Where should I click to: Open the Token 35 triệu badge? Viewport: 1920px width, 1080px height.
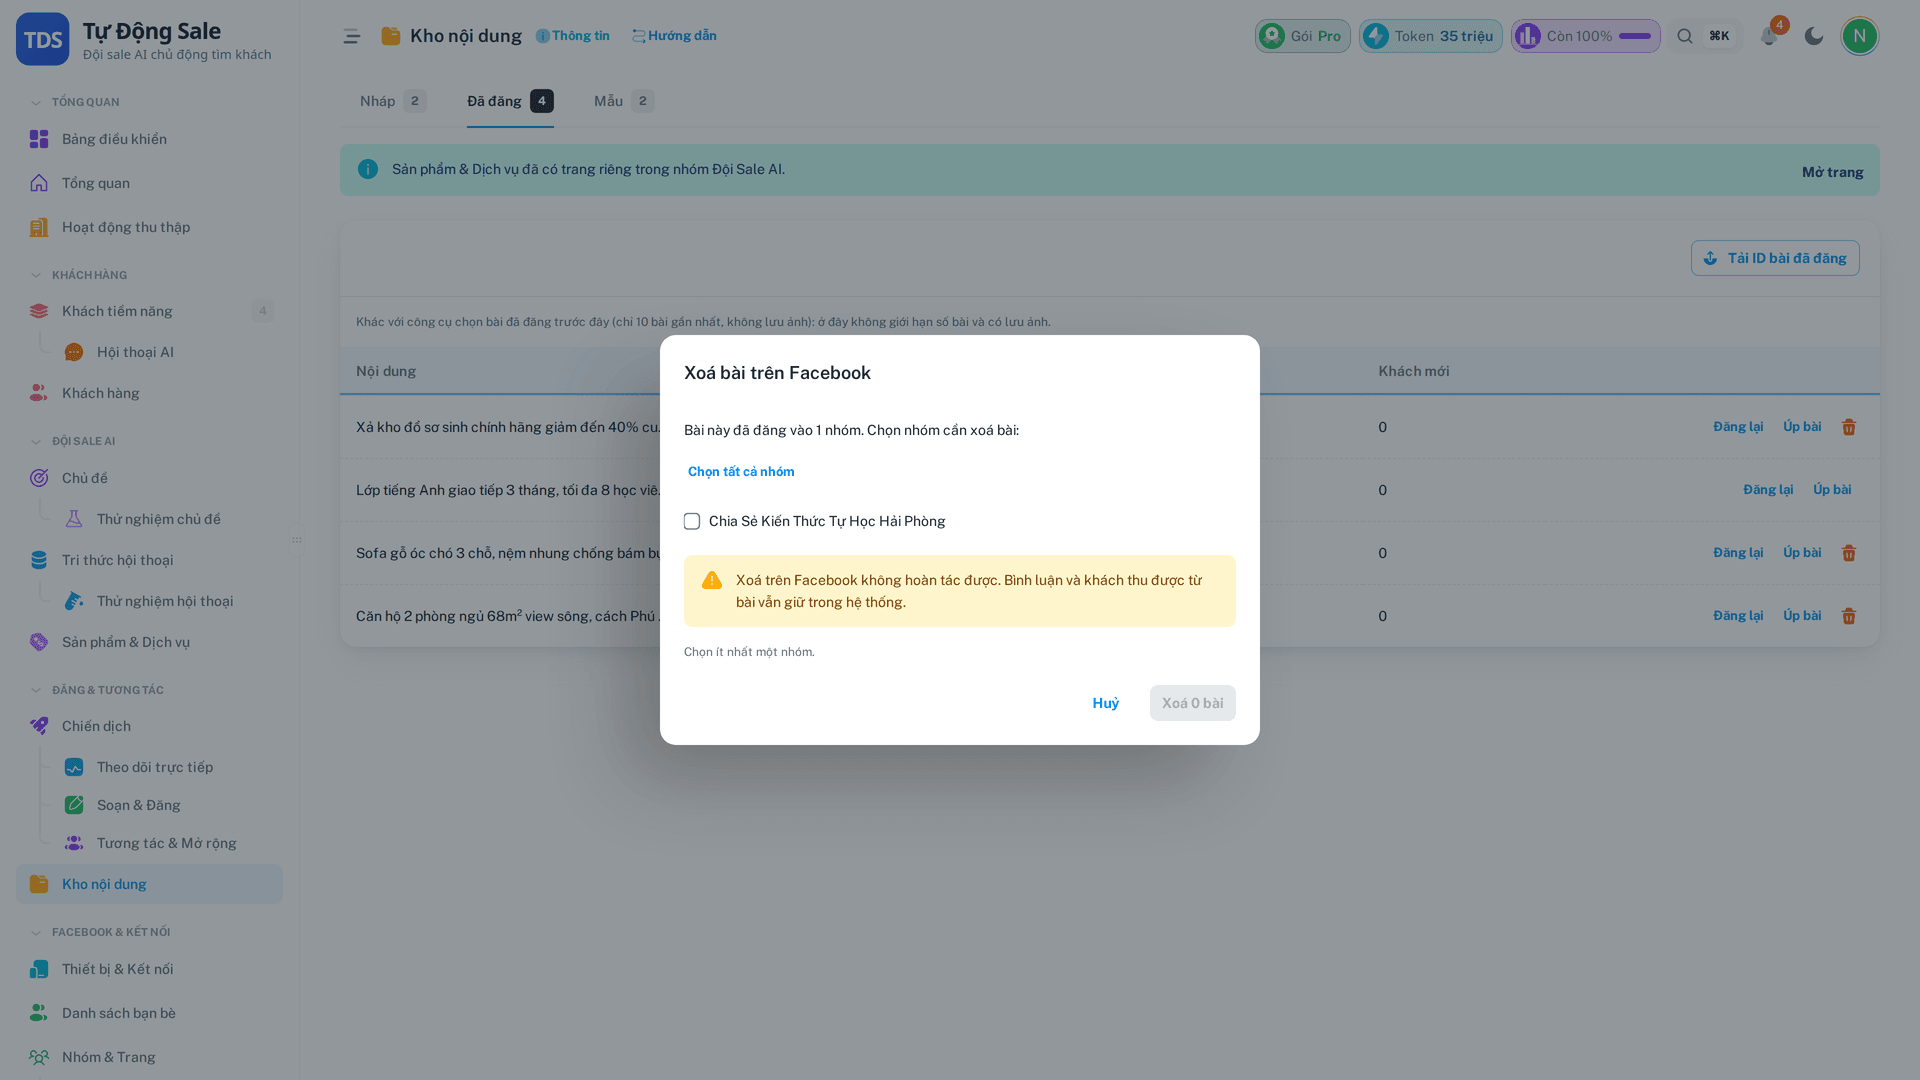[1430, 36]
